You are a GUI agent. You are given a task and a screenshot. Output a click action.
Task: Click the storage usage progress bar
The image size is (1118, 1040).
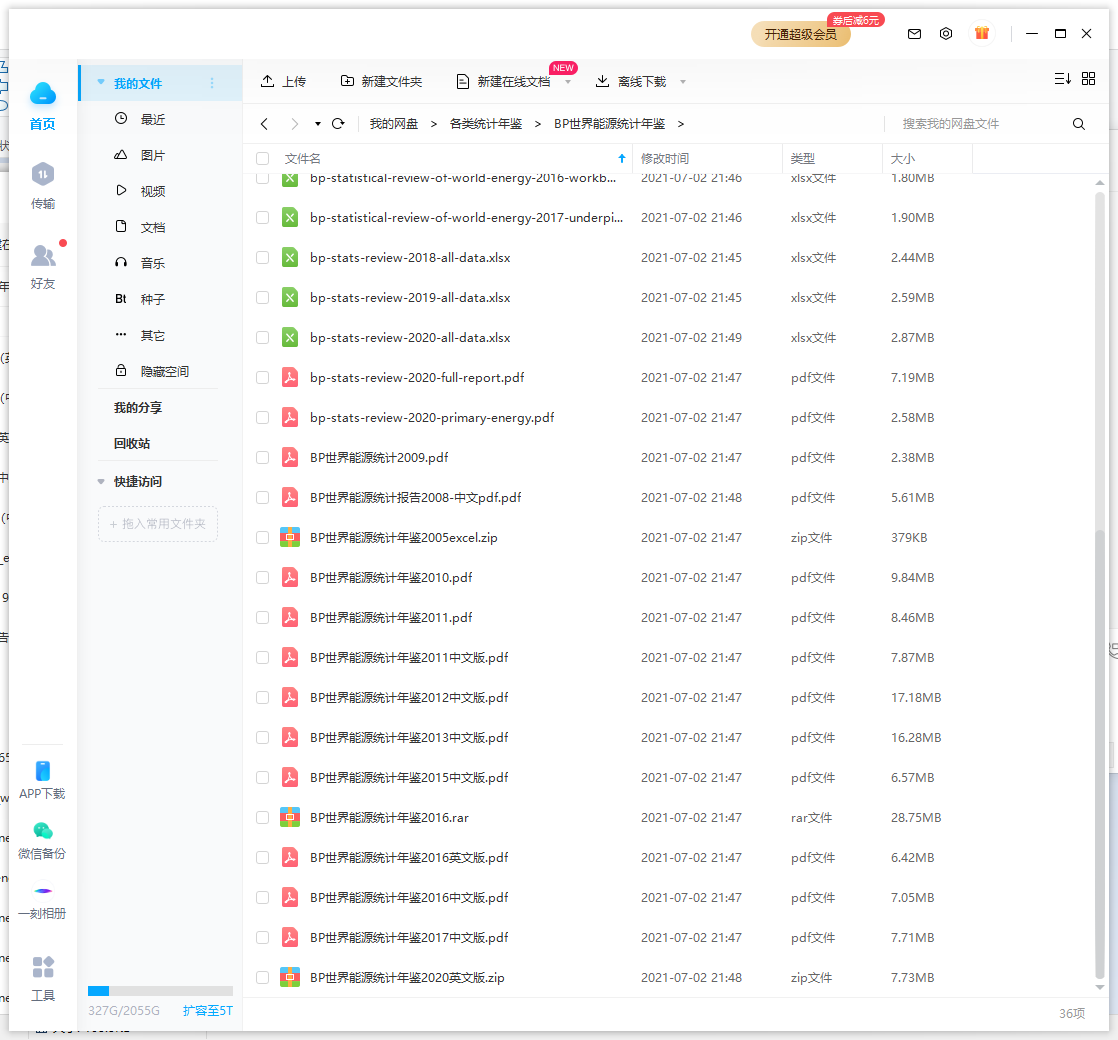(160, 991)
